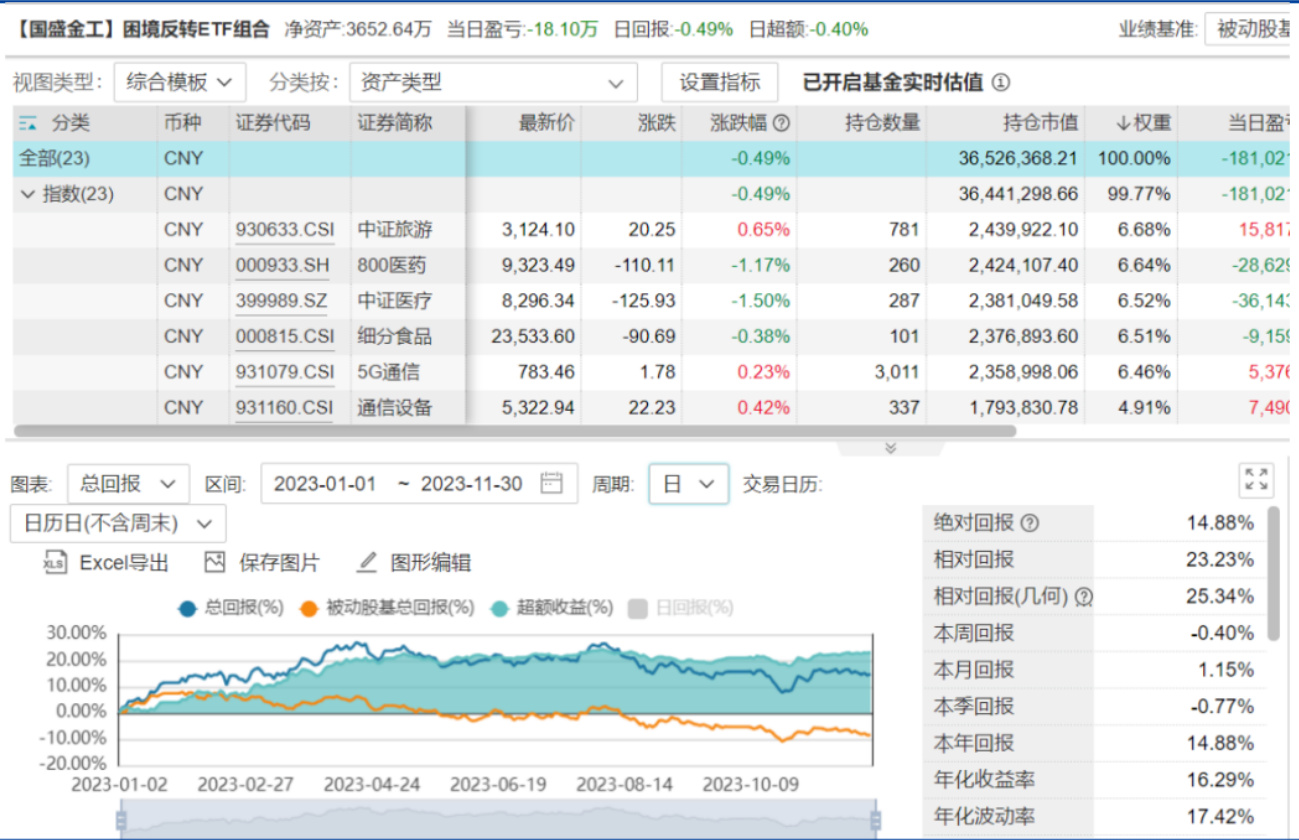This screenshot has width=1299, height=840.
Task: Open the 资产类型 classification dropdown
Action: click(x=492, y=83)
